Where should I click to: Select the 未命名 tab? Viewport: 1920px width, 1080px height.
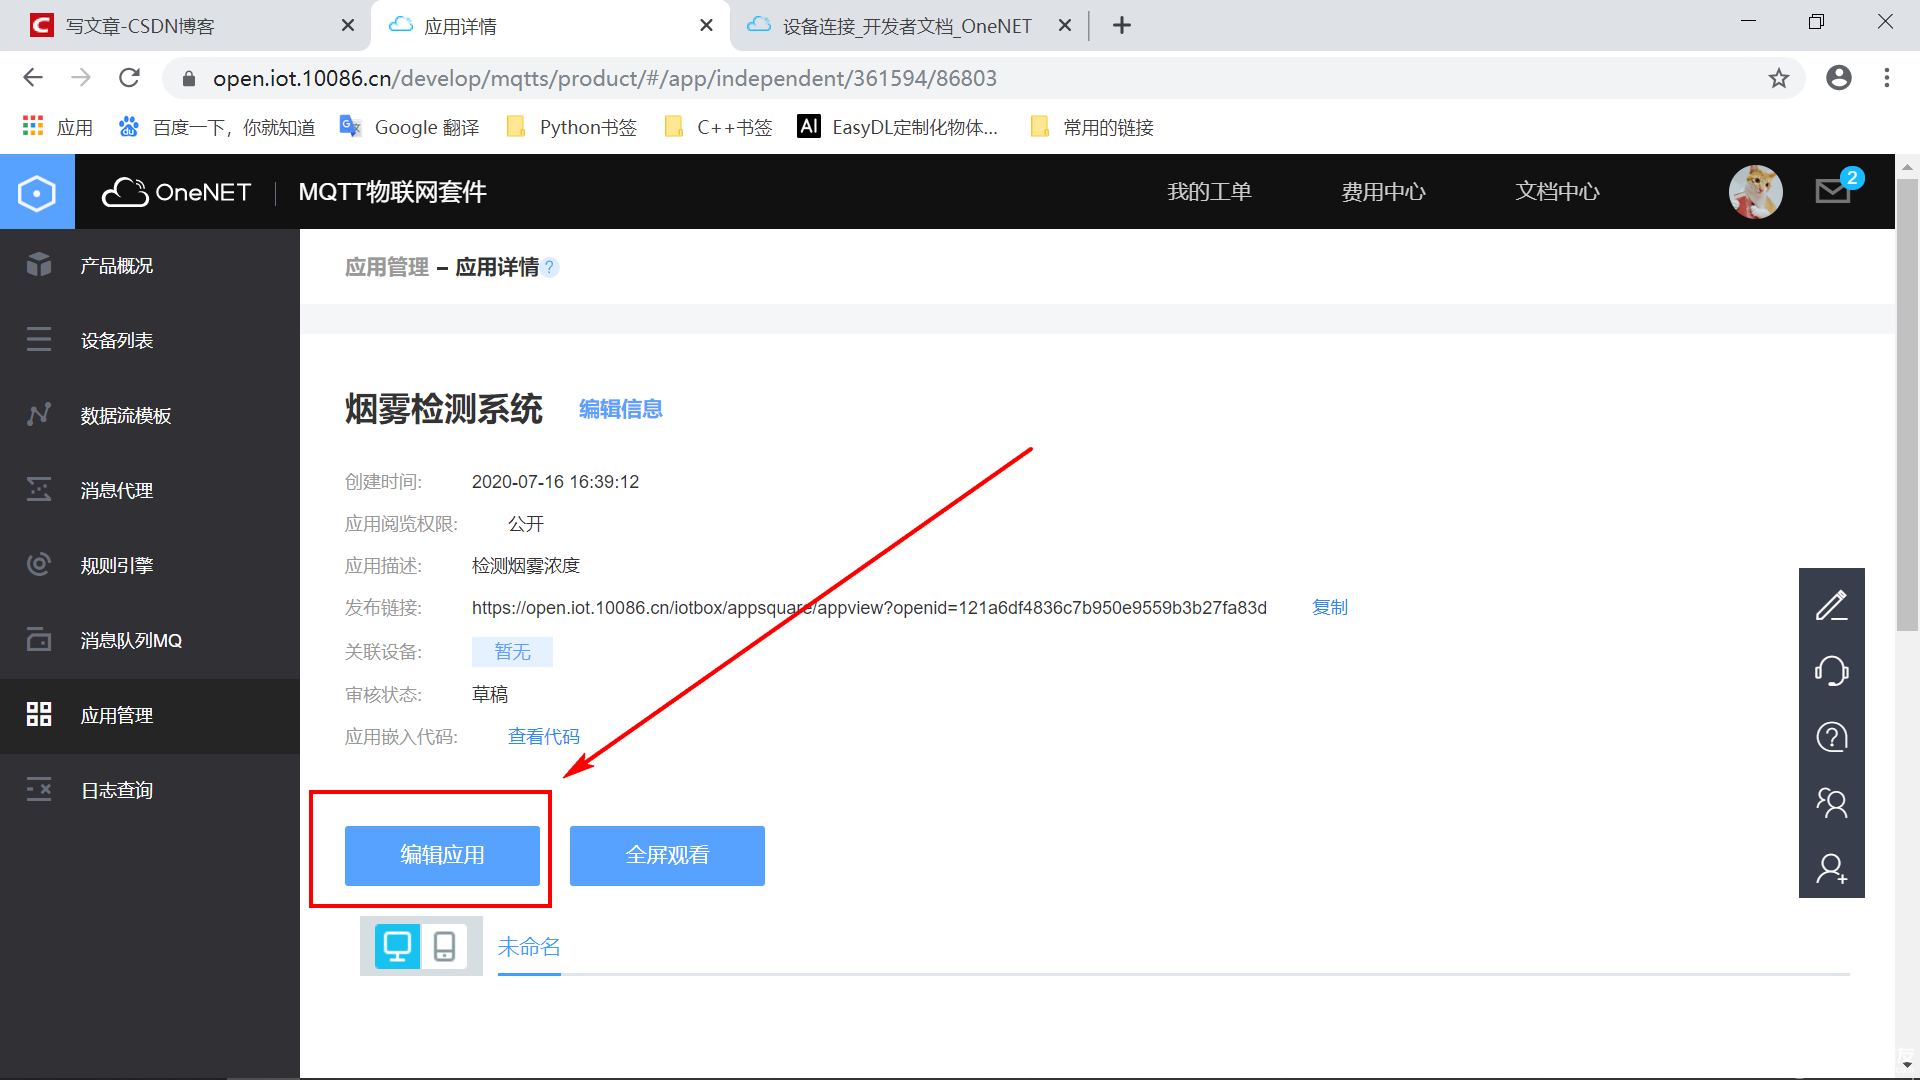(529, 946)
